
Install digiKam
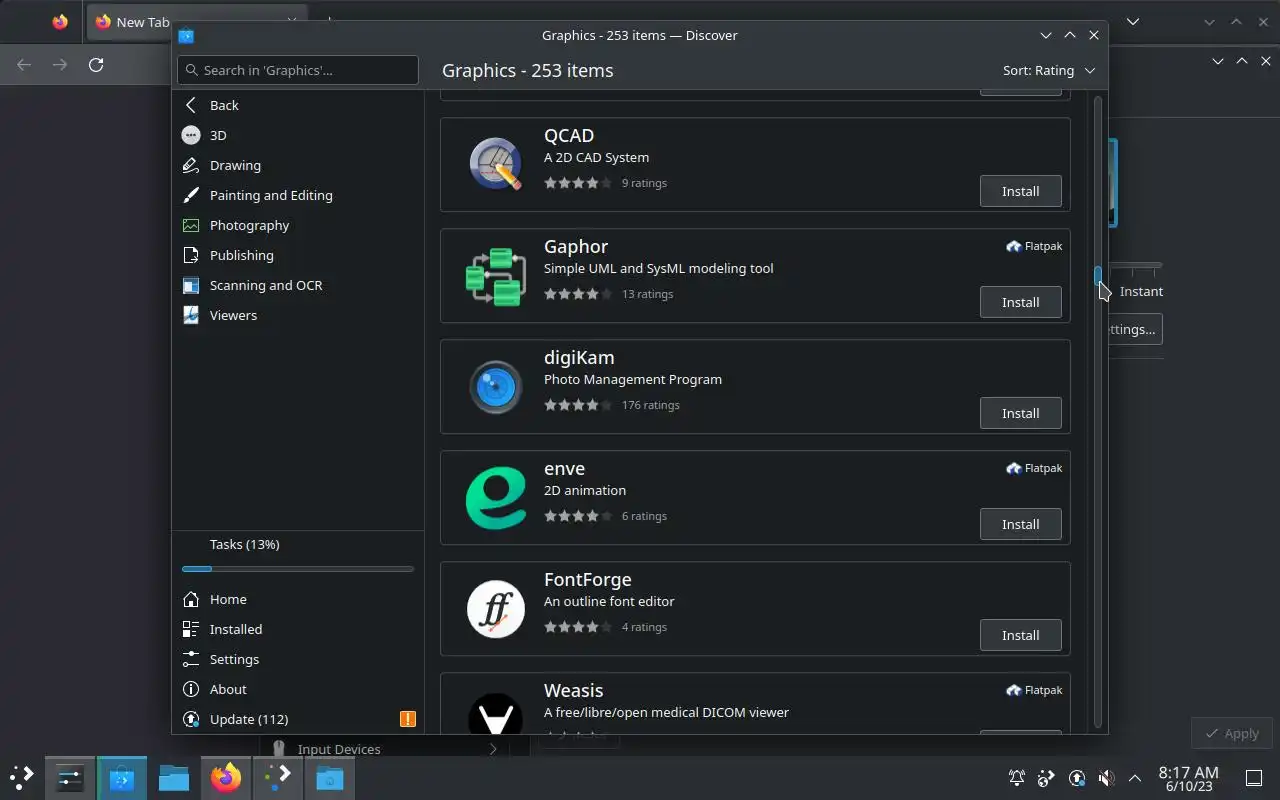(x=1020, y=413)
